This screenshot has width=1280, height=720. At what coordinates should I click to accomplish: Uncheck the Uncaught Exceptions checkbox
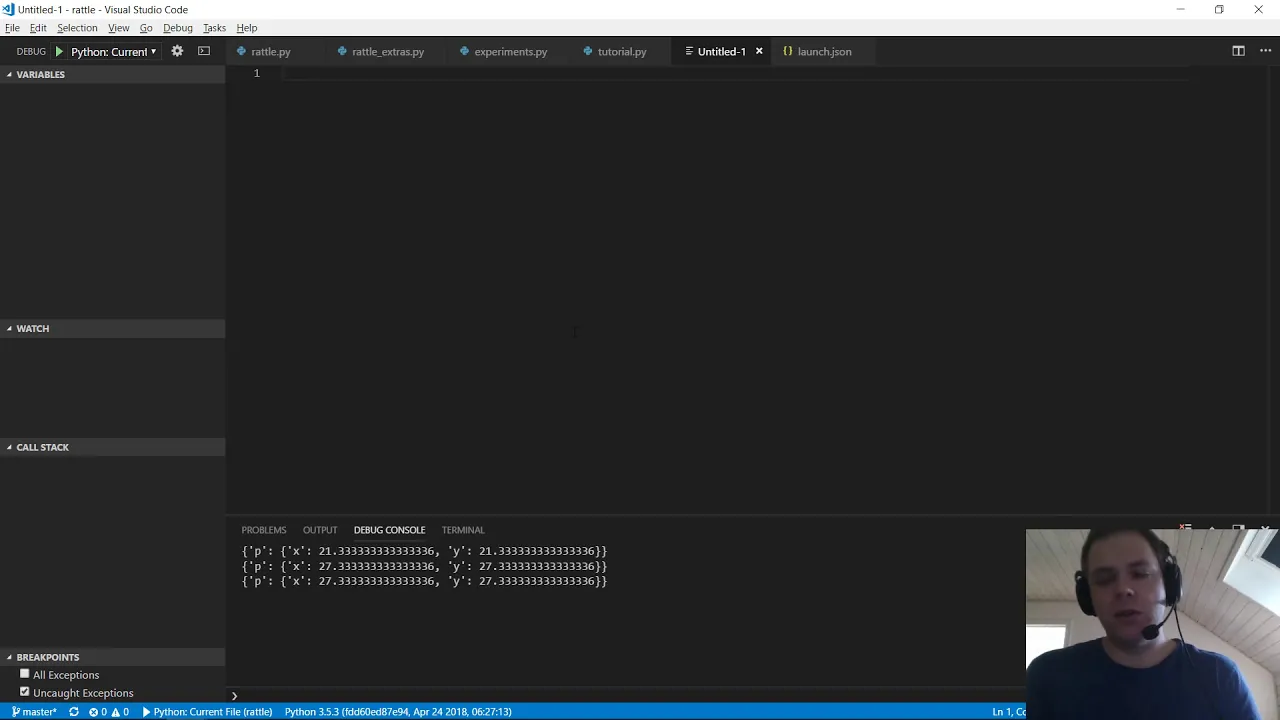click(25, 692)
